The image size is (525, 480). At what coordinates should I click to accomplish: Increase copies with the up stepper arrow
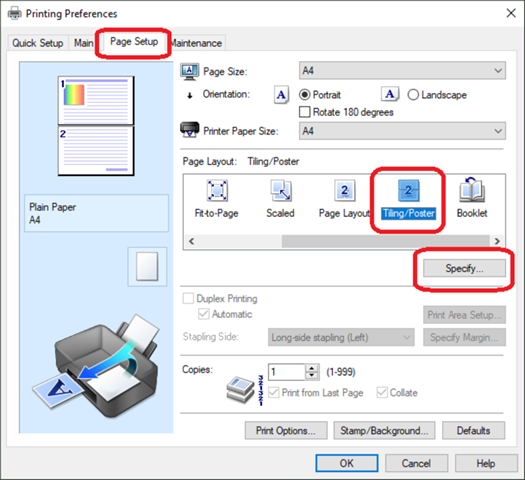click(x=312, y=368)
